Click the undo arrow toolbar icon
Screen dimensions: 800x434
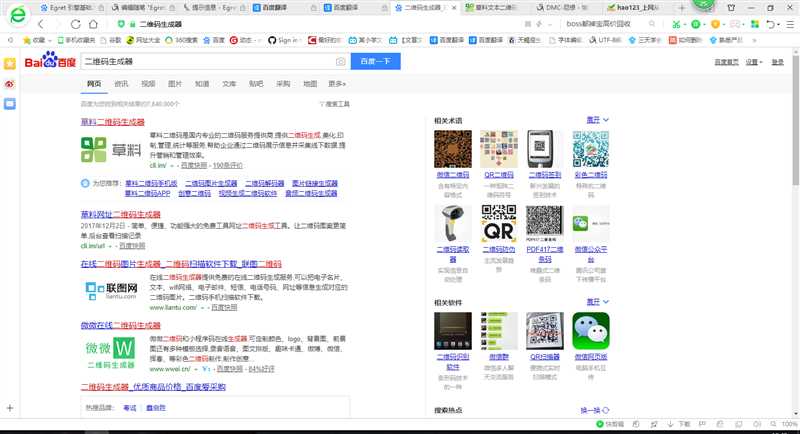coord(771,24)
